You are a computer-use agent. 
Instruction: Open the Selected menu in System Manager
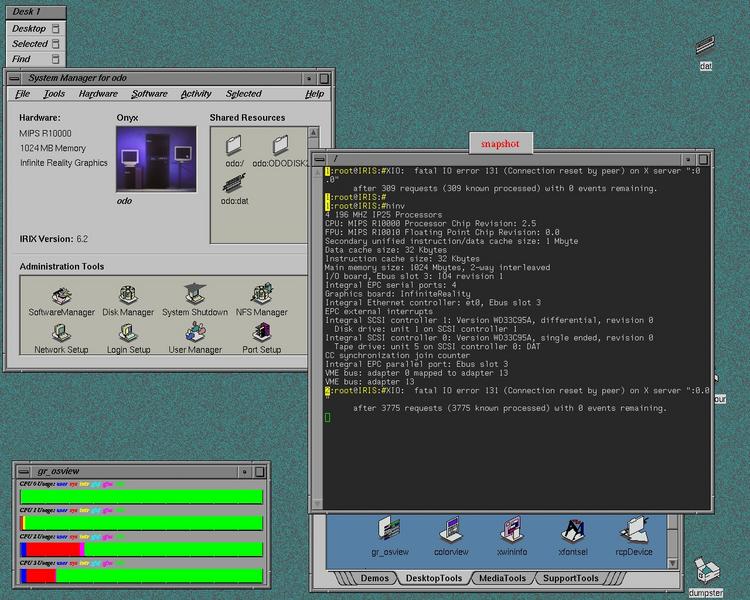pos(244,94)
